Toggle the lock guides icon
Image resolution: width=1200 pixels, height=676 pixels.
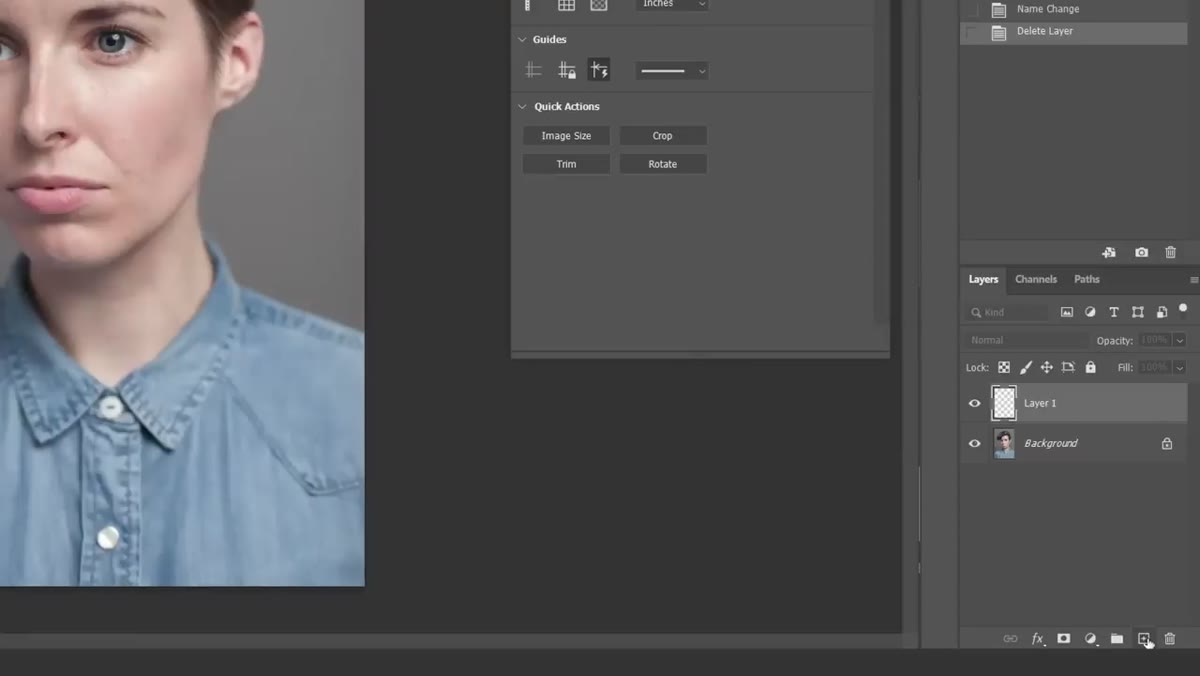pyautogui.click(x=567, y=70)
